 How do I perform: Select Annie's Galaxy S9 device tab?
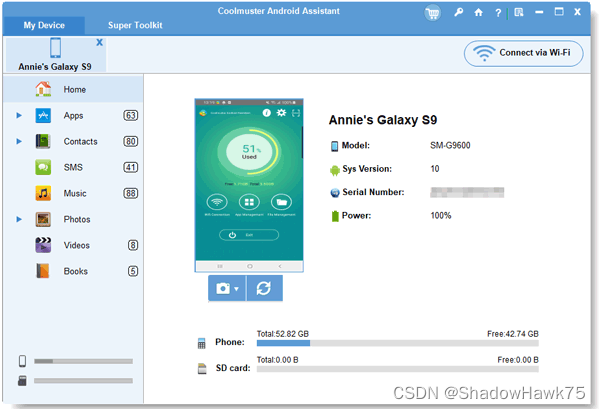pyautogui.click(x=55, y=55)
